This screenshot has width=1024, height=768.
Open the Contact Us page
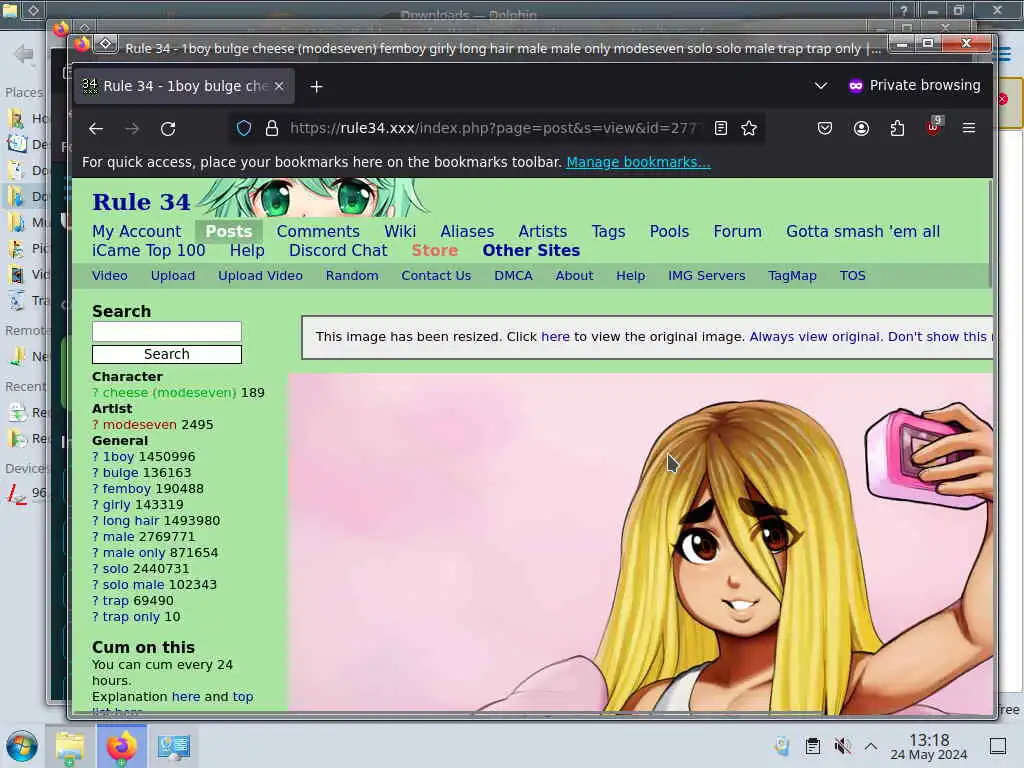[x=436, y=276]
